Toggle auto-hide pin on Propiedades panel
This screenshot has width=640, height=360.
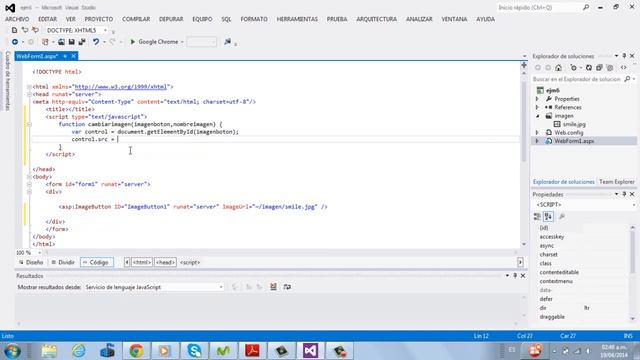624,194
